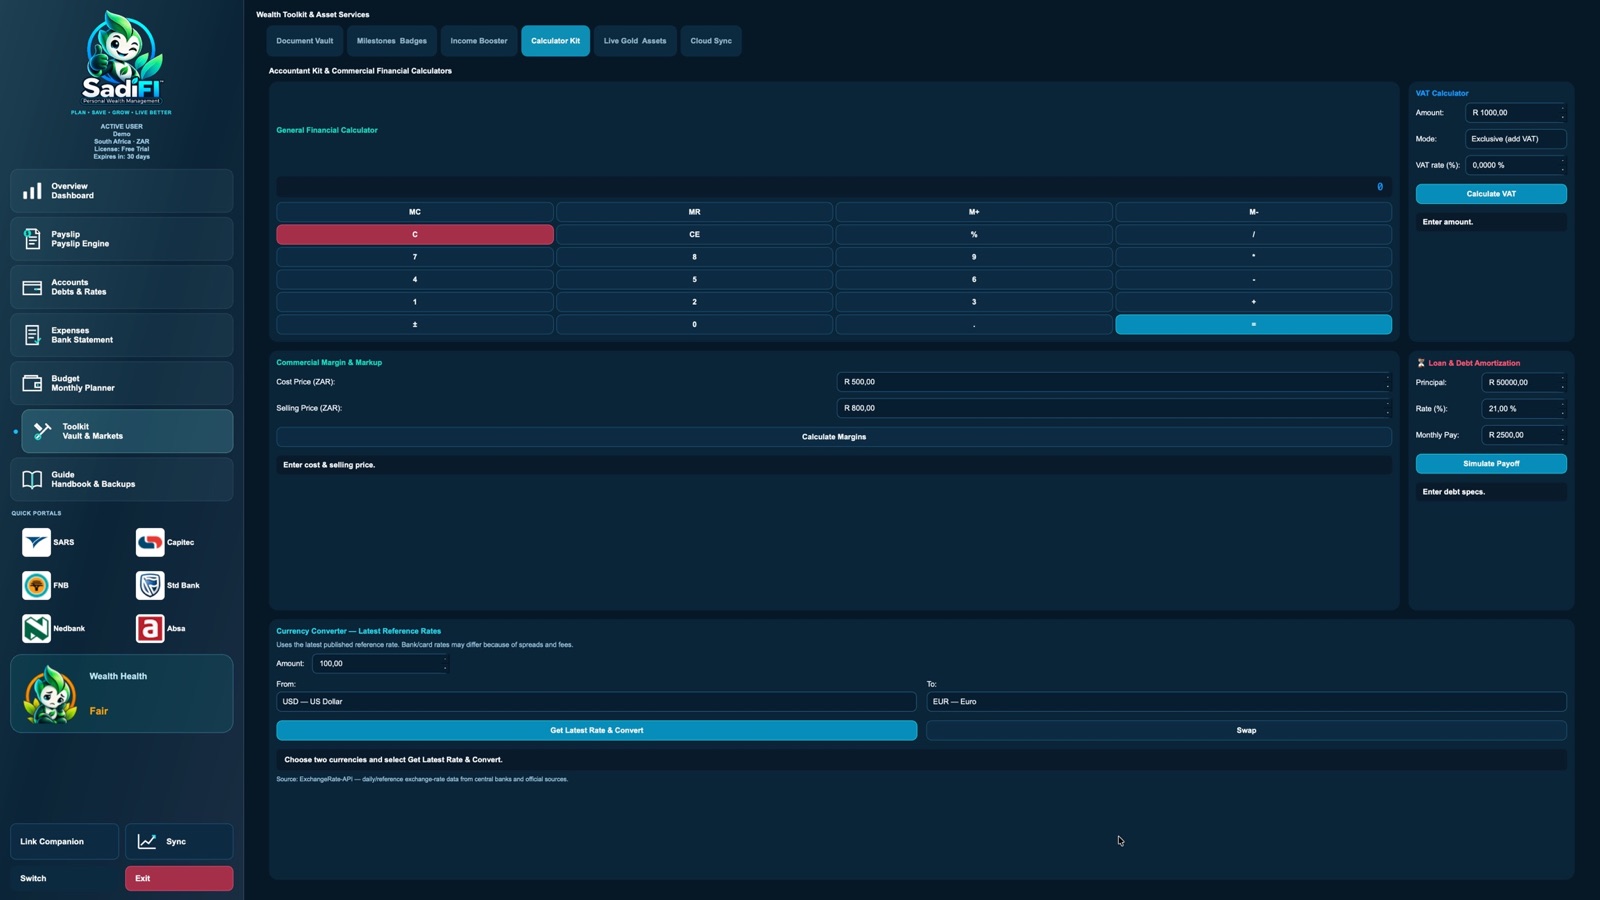This screenshot has width=1600, height=900.
Task: Increment the VAT rate stepper
Action: coord(1562,161)
